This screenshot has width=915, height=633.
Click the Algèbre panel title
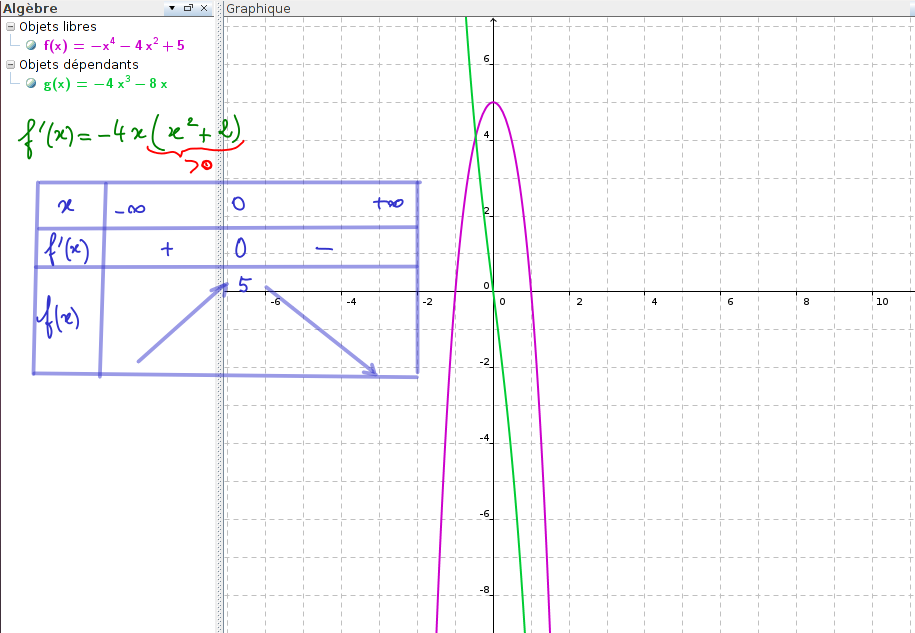(x=30, y=8)
